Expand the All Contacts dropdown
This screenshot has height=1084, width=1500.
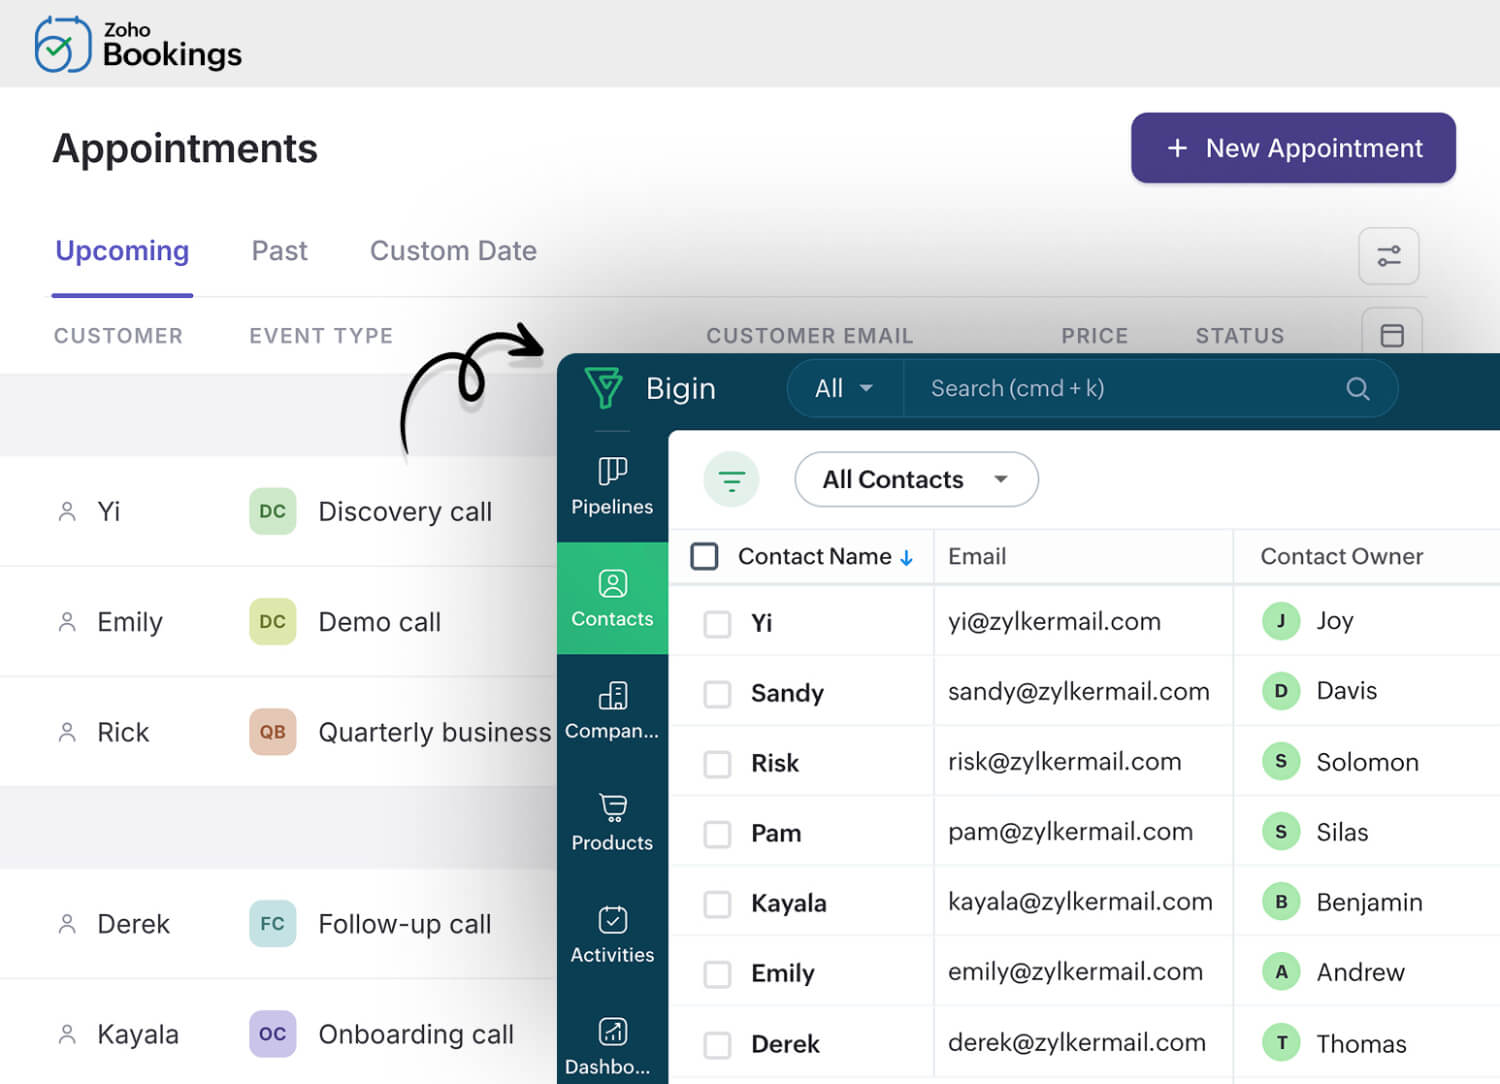pos(916,480)
